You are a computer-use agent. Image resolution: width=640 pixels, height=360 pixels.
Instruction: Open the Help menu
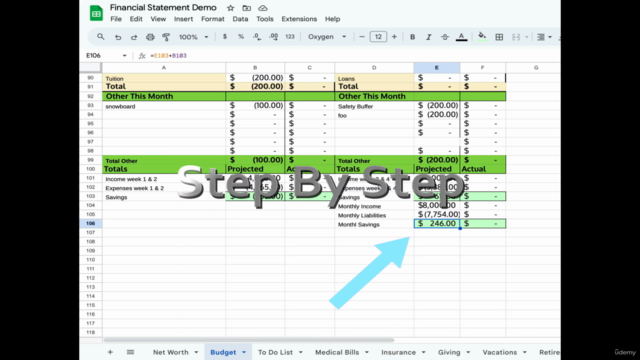pos(332,19)
